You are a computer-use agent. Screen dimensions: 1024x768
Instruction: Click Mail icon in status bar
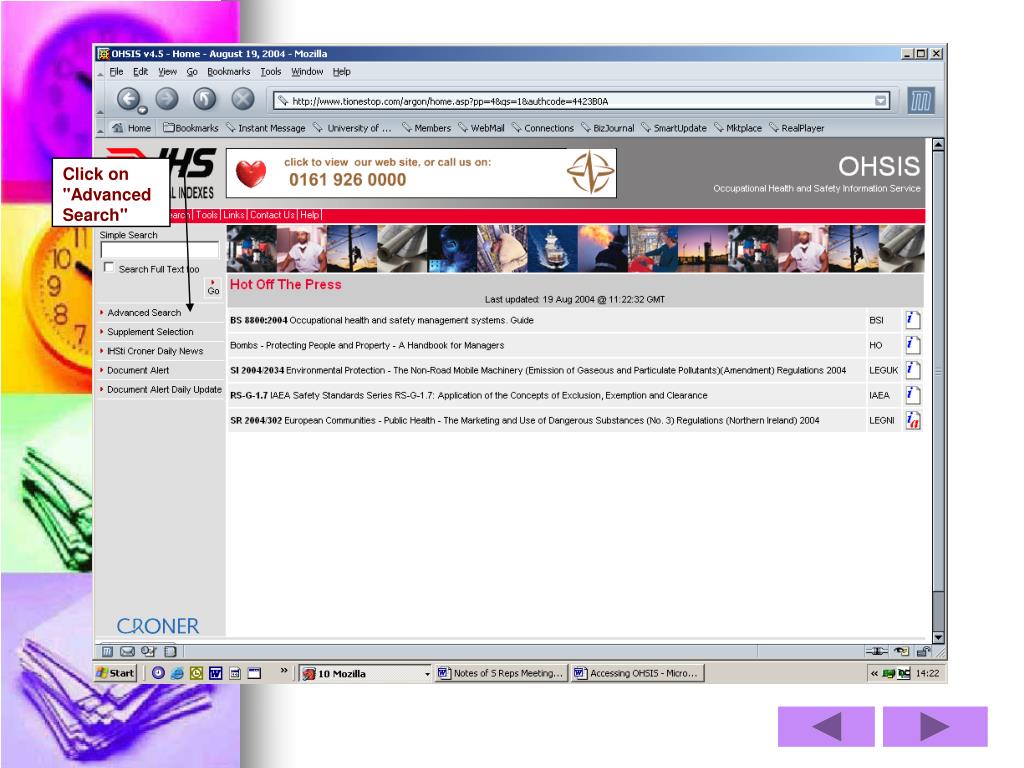pyautogui.click(x=128, y=651)
